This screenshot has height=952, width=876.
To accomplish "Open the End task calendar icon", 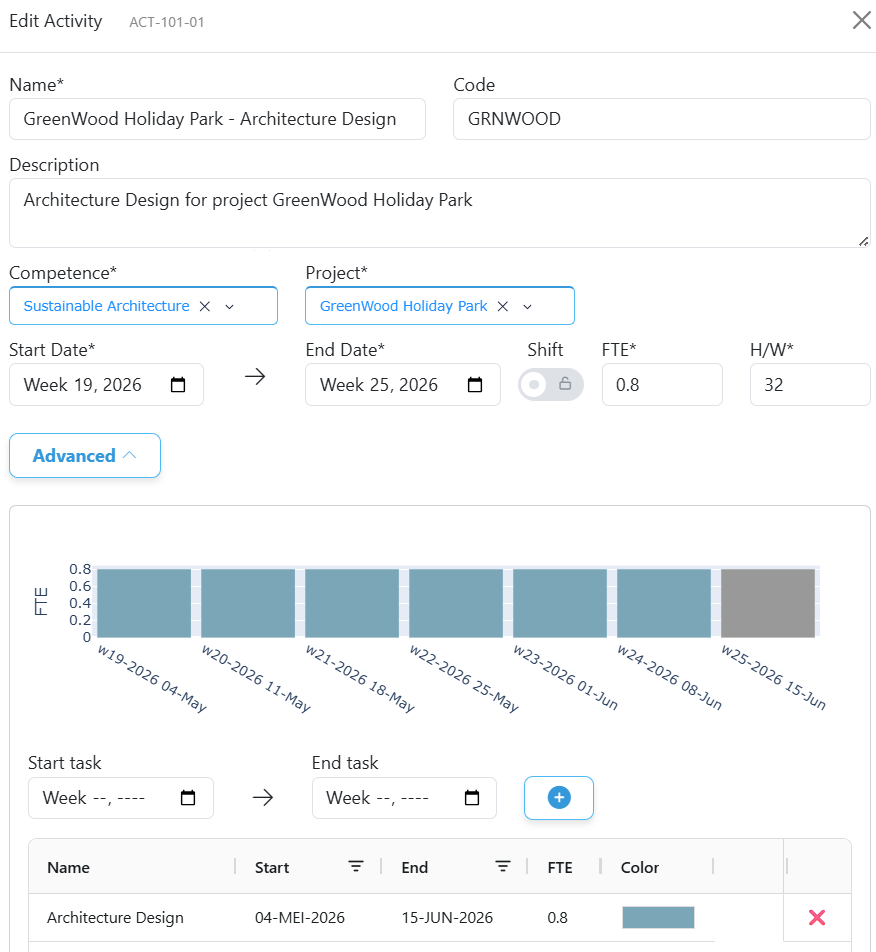I will click(x=472, y=797).
